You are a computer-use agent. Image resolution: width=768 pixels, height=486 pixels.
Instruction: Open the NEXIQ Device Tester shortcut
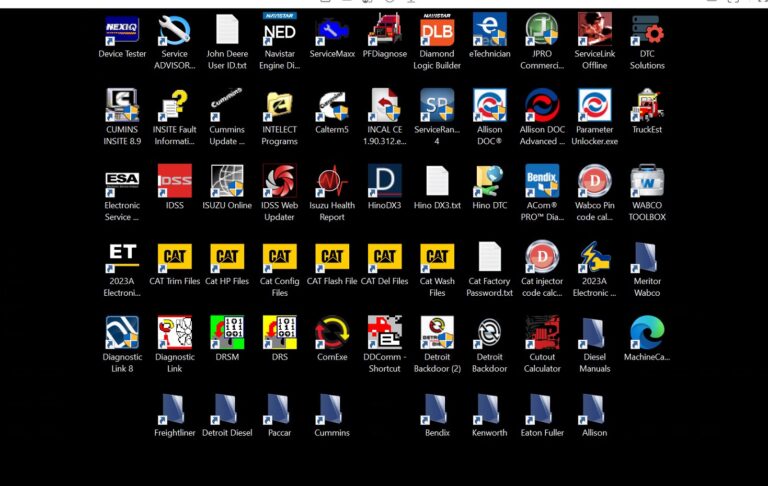[x=122, y=30]
